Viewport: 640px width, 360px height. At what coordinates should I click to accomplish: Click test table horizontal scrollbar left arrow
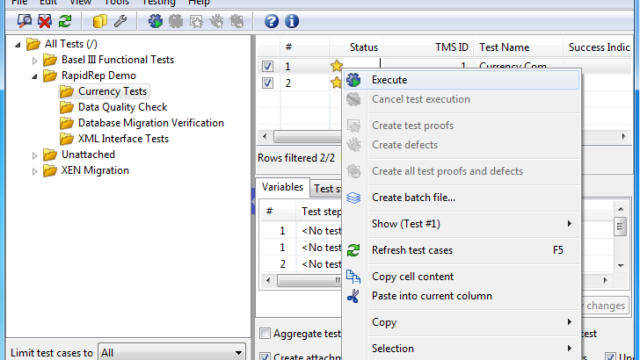pos(265,136)
